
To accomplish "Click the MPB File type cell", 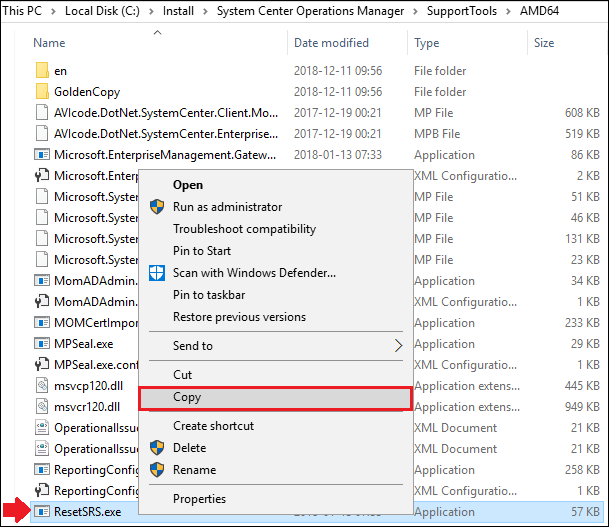I will tap(437, 134).
